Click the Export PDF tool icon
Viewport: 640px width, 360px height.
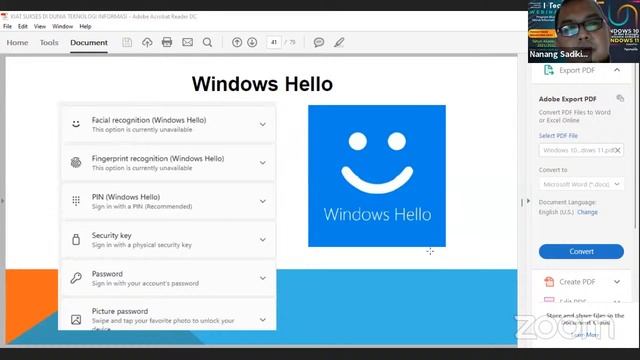tap(549, 70)
